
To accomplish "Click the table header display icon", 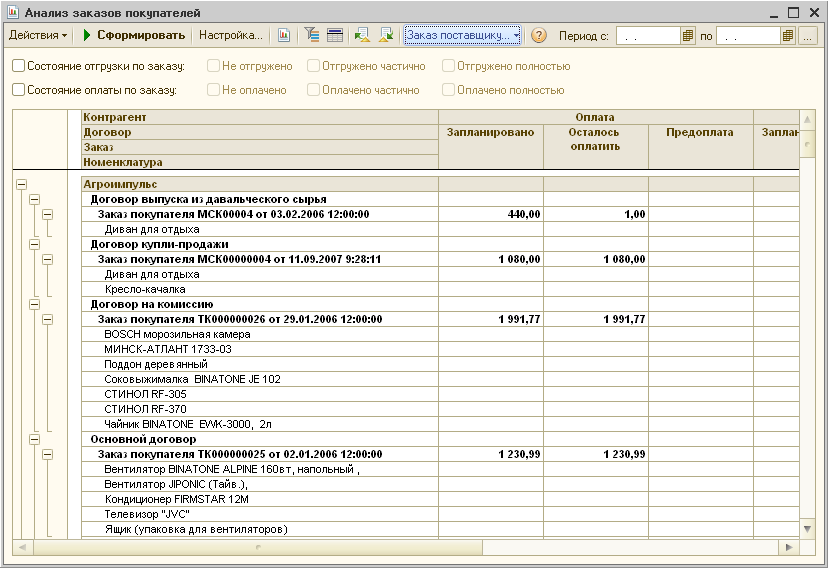I will [335, 35].
